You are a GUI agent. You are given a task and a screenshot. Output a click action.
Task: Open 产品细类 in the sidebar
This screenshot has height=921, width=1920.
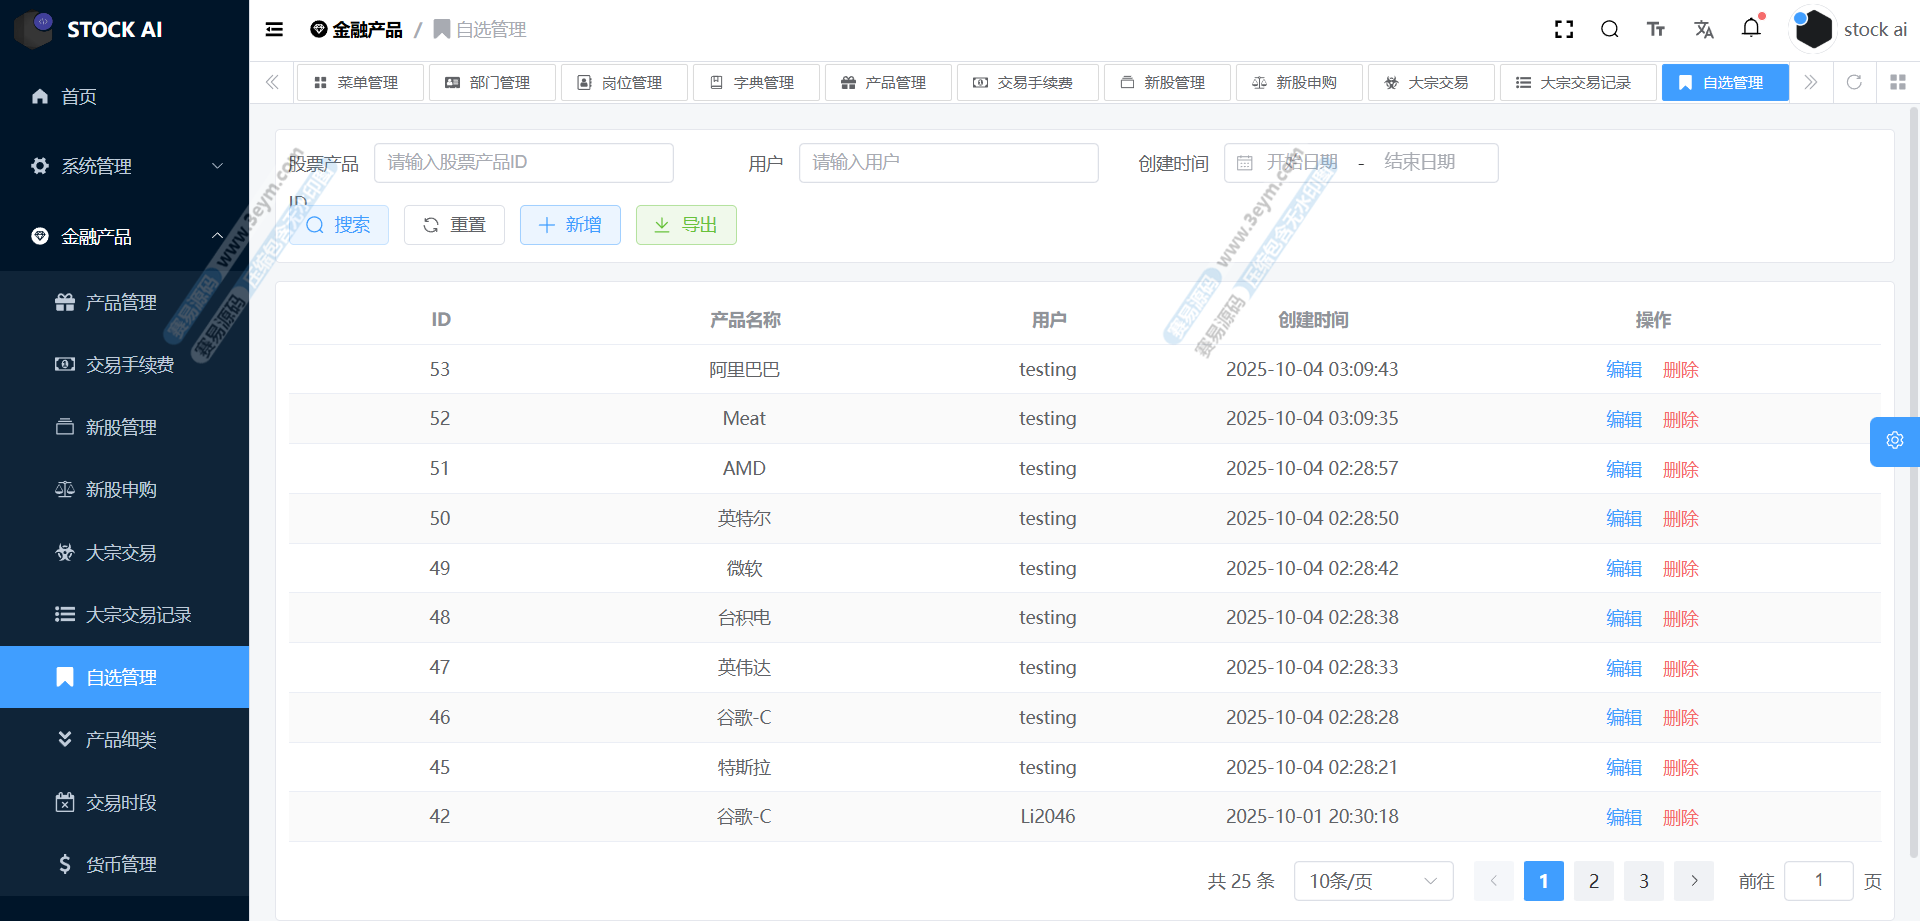click(121, 740)
